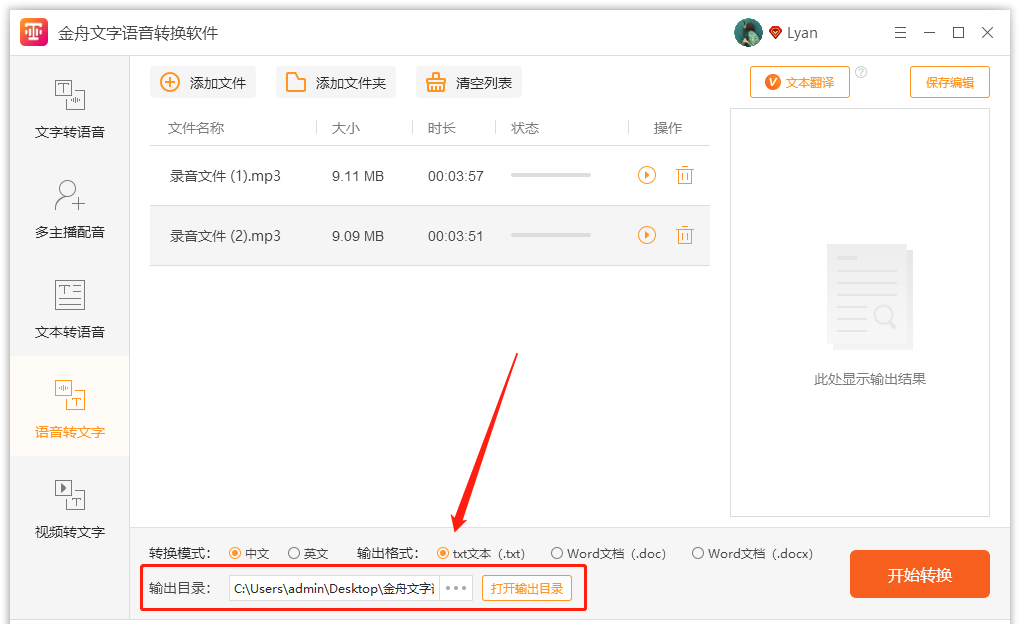Choose txt文本 (.txt) output format
This screenshot has width=1020, height=624.
click(443, 553)
